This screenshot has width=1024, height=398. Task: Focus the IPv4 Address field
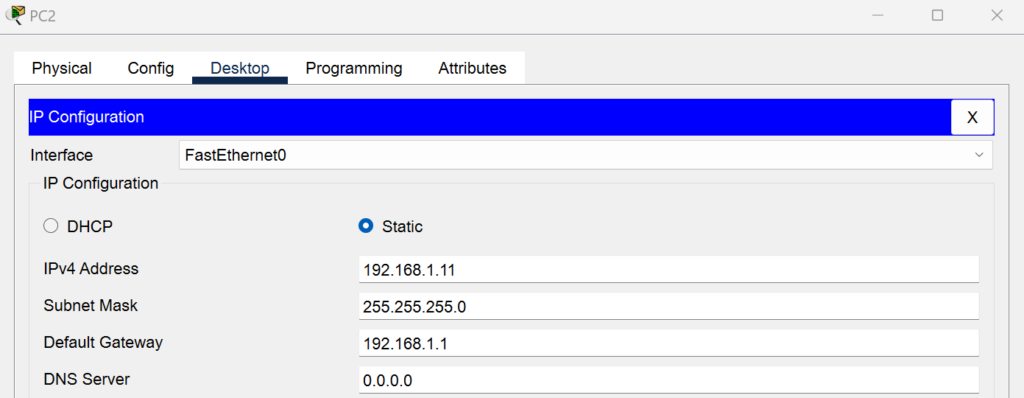669,269
